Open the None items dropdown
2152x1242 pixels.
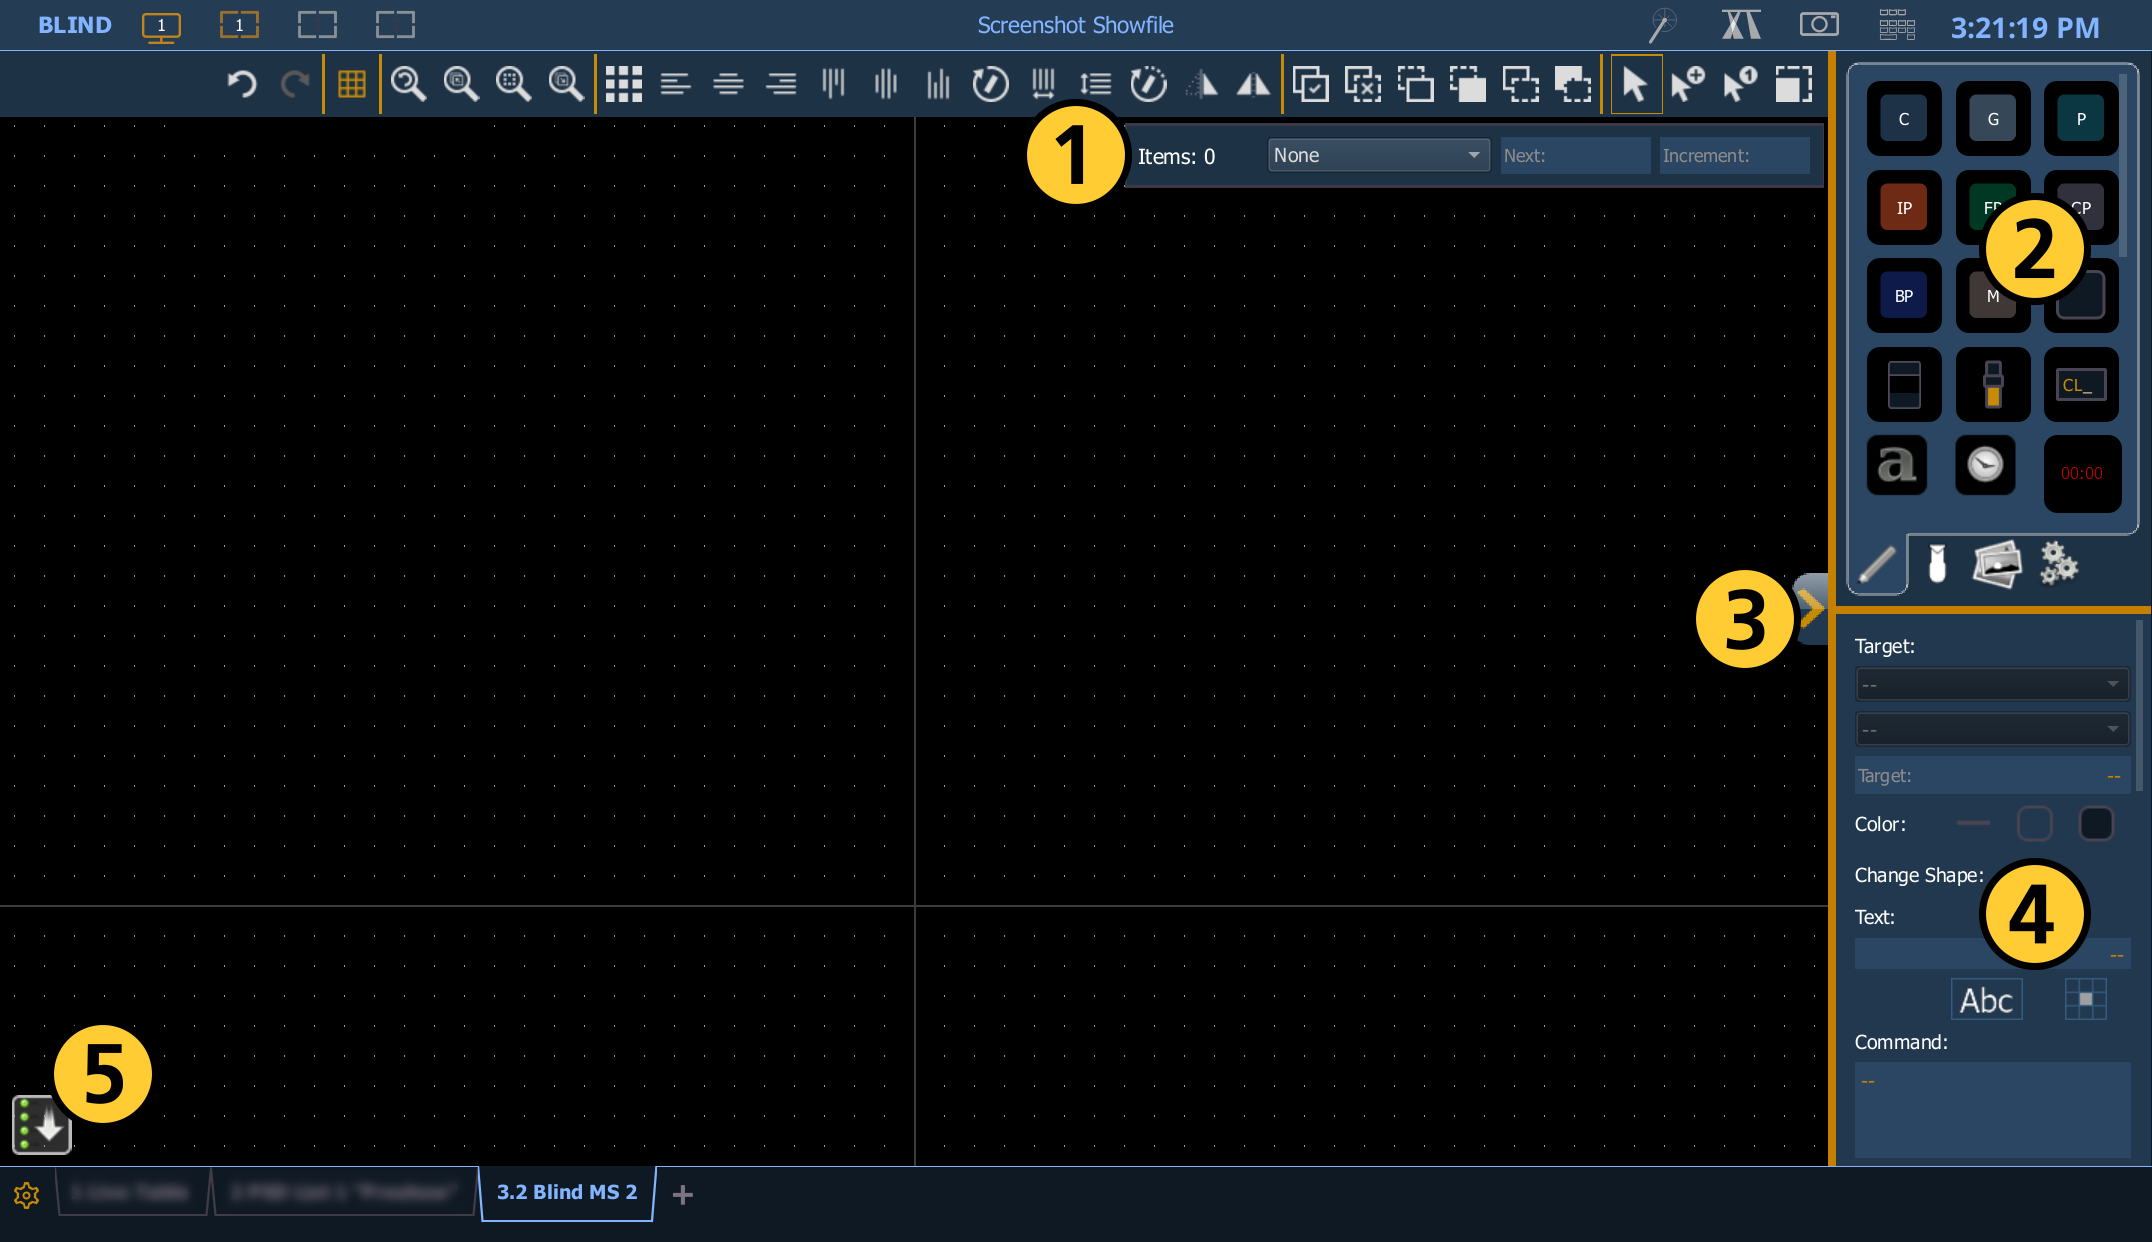(x=1378, y=155)
